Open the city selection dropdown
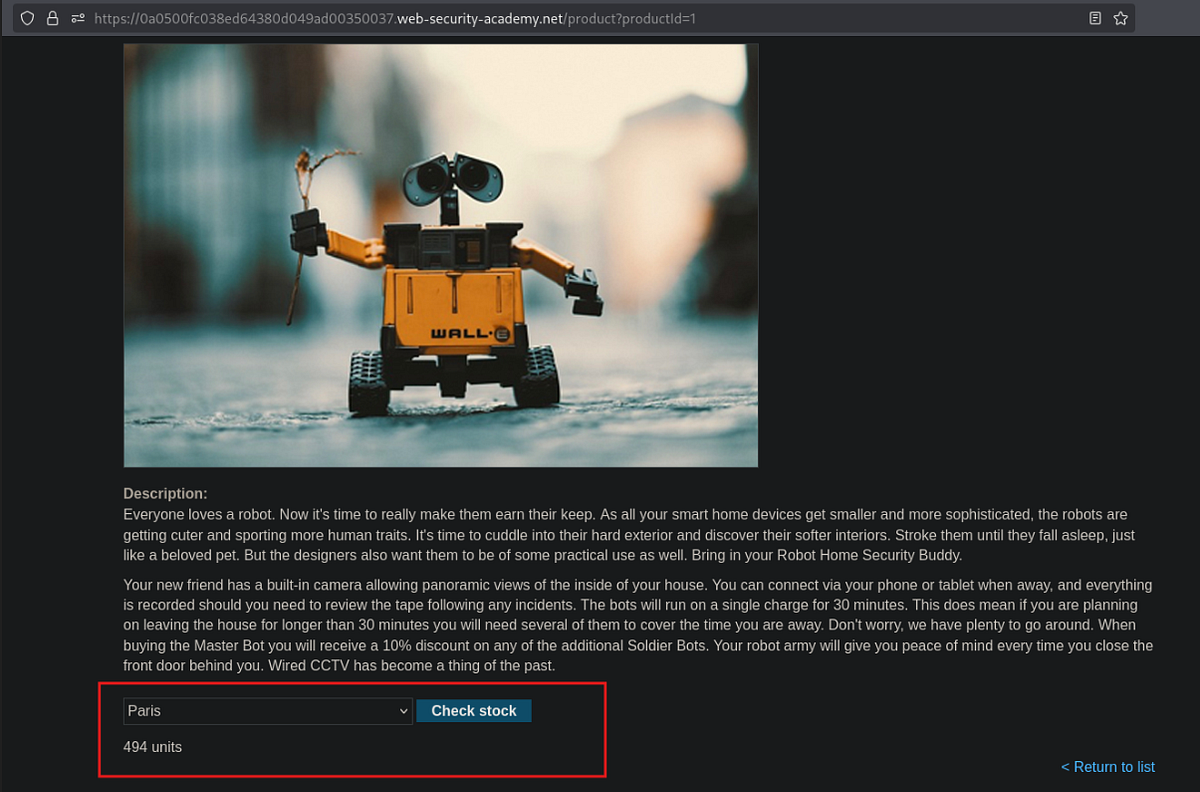Screen dimensions: 1200x792 tap(267, 710)
